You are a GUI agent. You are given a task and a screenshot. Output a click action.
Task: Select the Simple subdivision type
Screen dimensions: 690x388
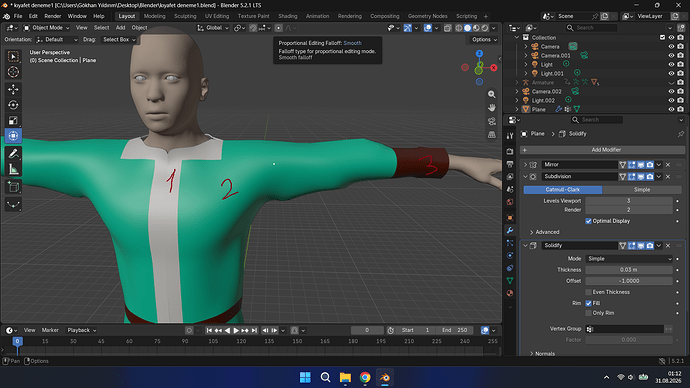coord(642,190)
